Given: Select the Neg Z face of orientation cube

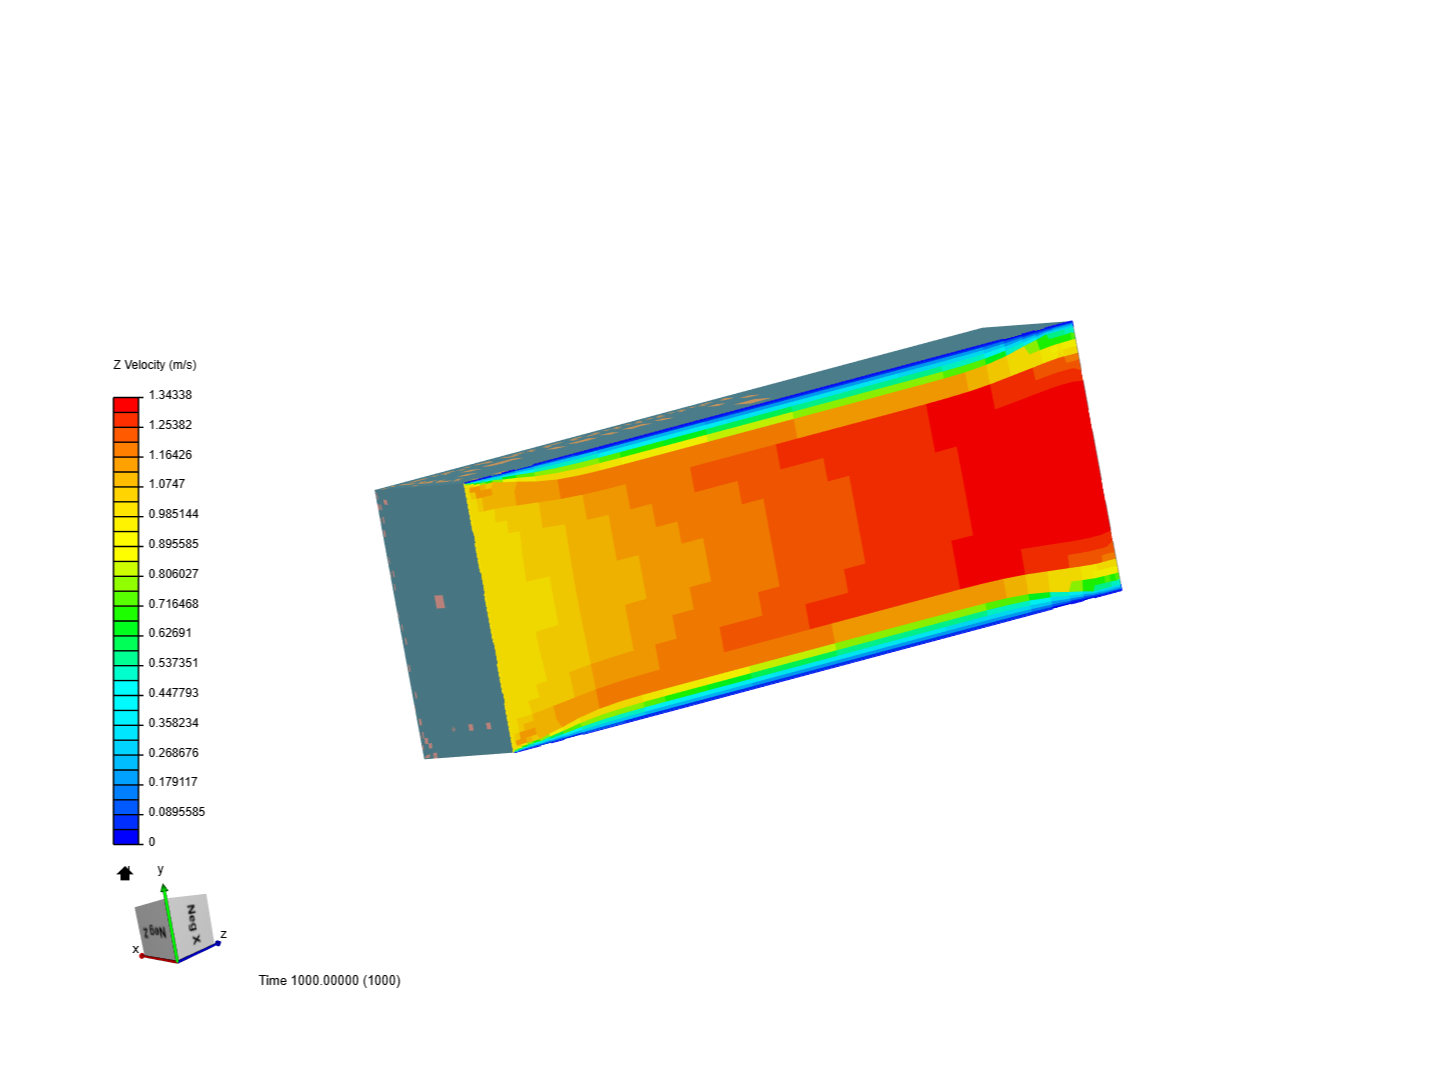Looking at the screenshot, I should click(x=154, y=931).
